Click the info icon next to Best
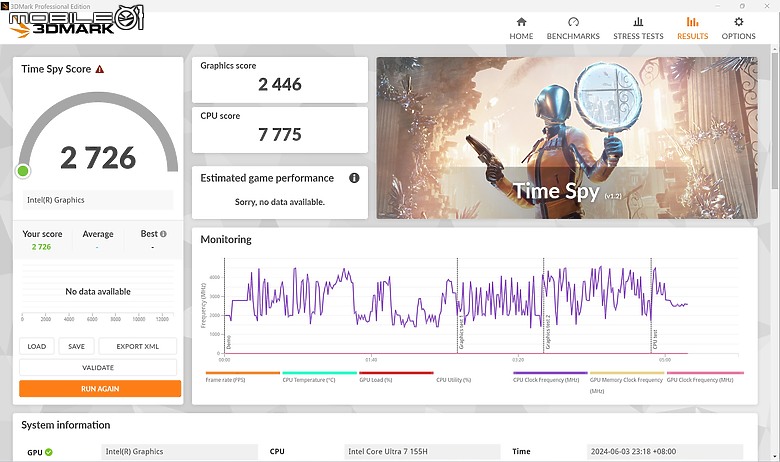780x462 pixels. point(163,234)
